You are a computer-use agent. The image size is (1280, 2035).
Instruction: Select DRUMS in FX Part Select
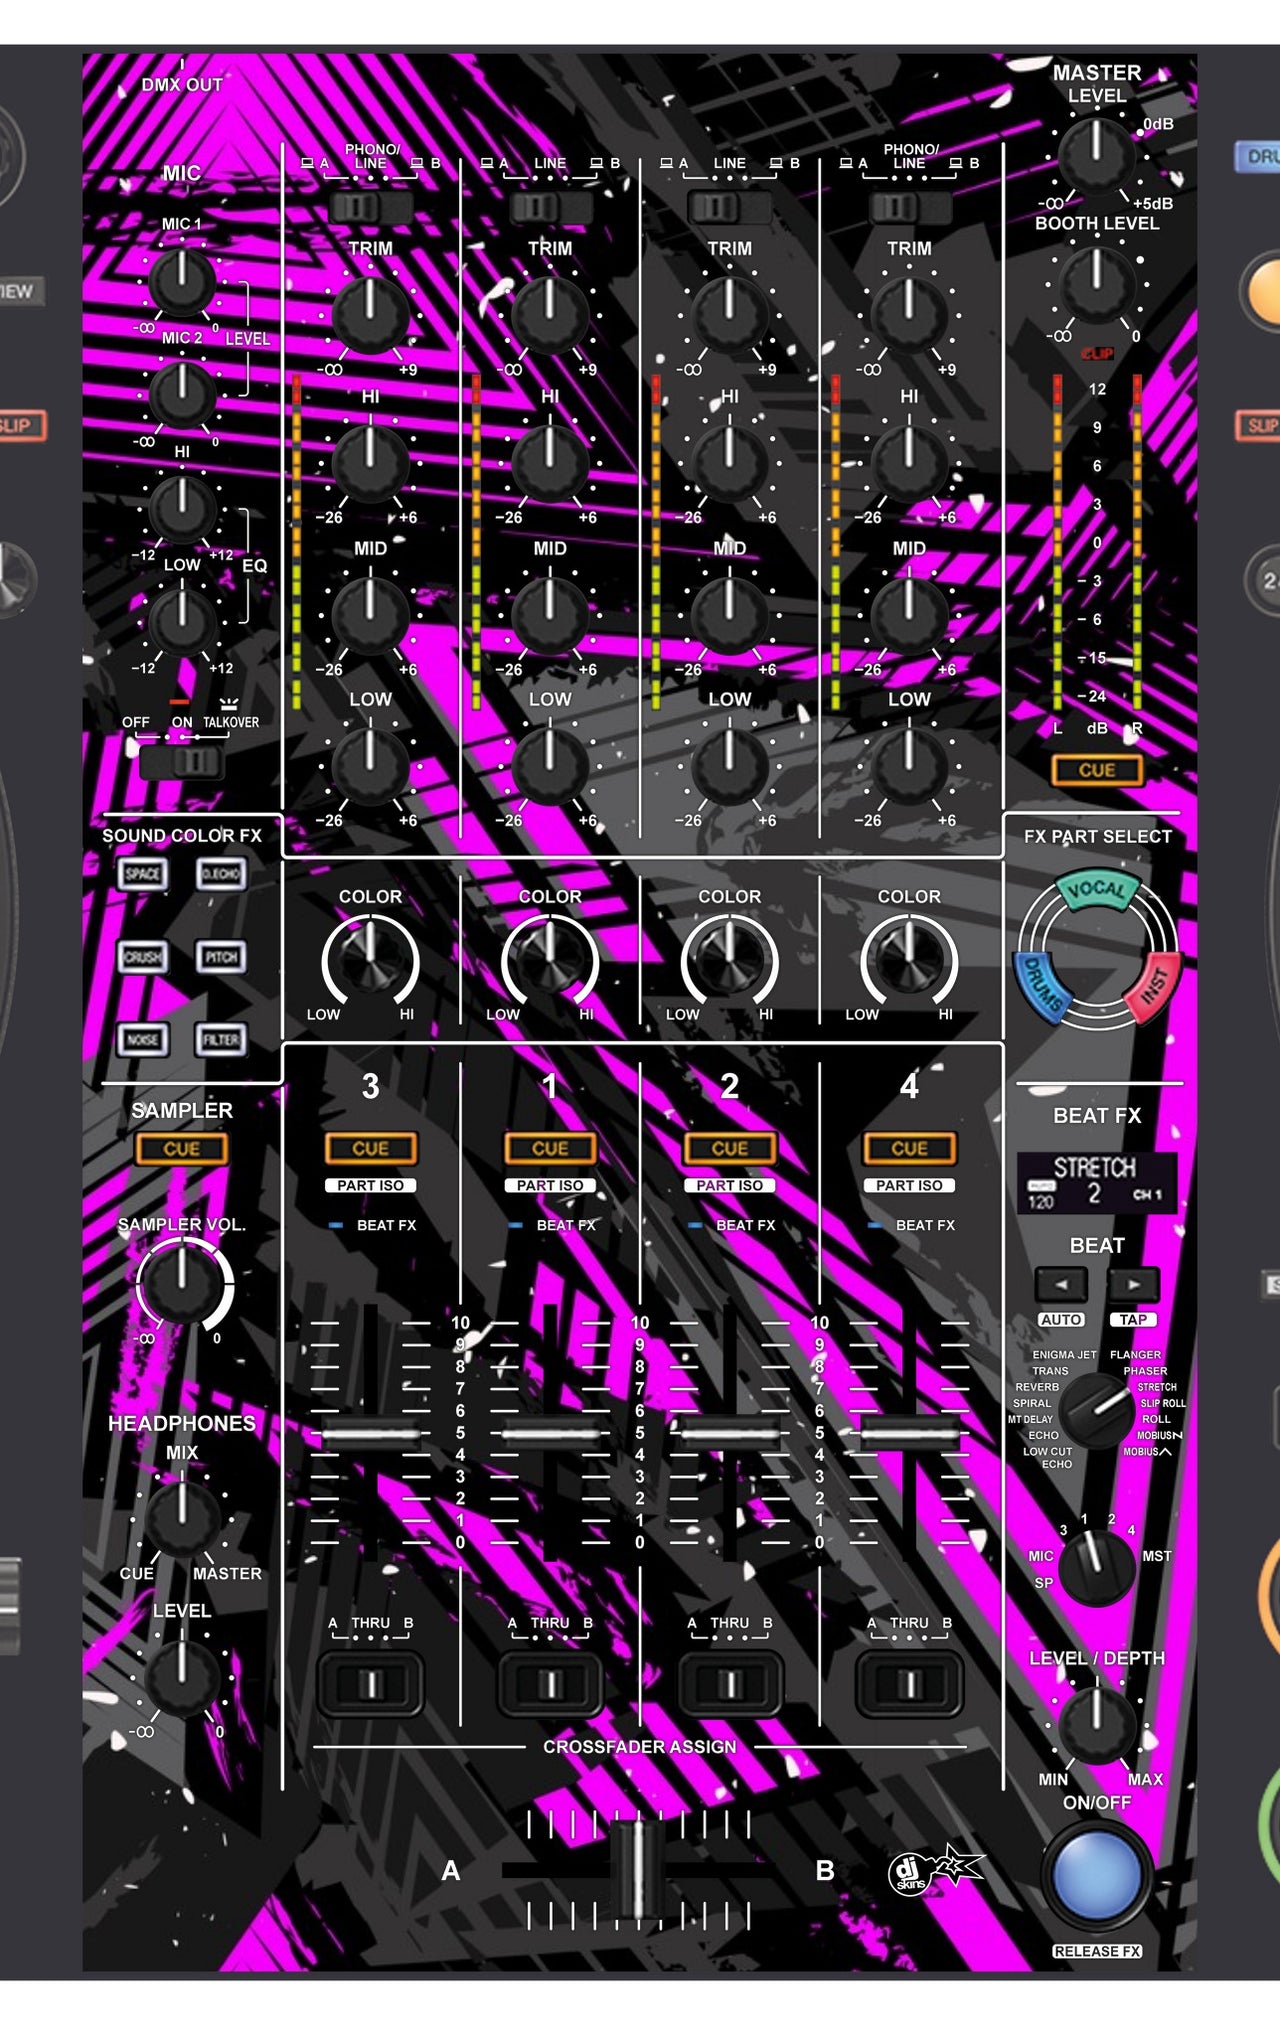pos(1044,990)
